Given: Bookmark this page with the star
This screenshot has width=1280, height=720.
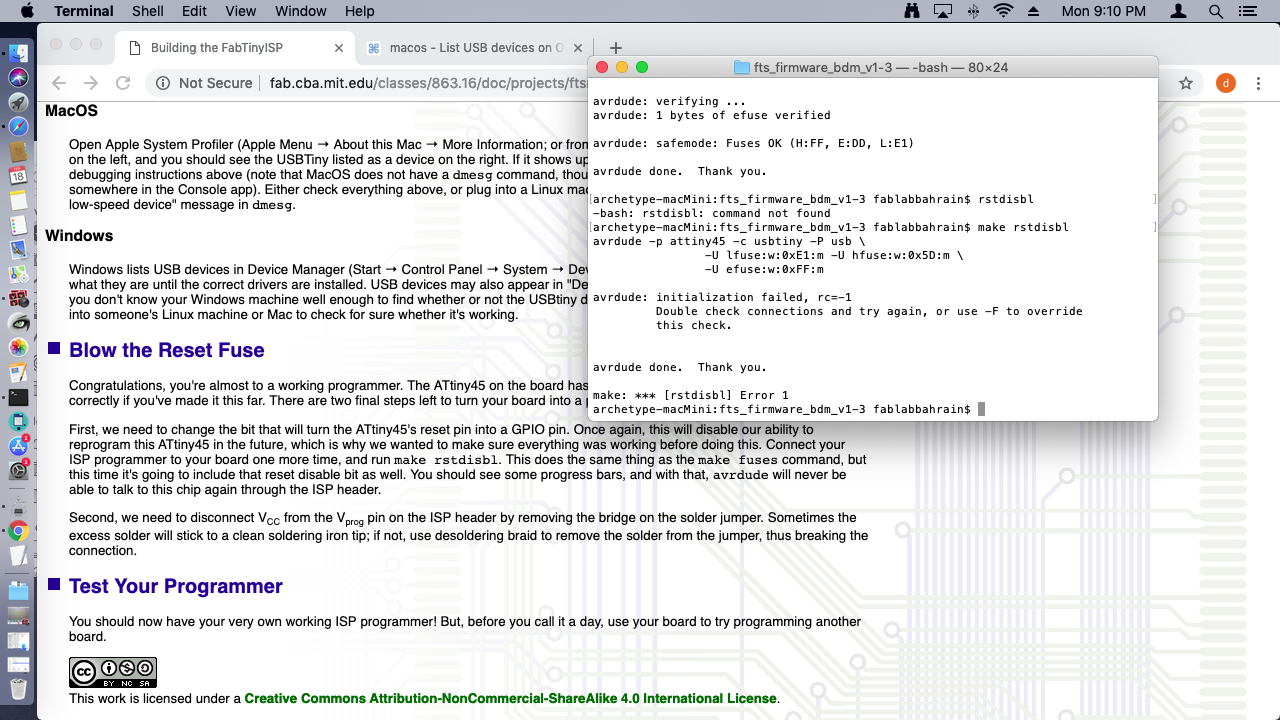Looking at the screenshot, I should click(x=1186, y=83).
